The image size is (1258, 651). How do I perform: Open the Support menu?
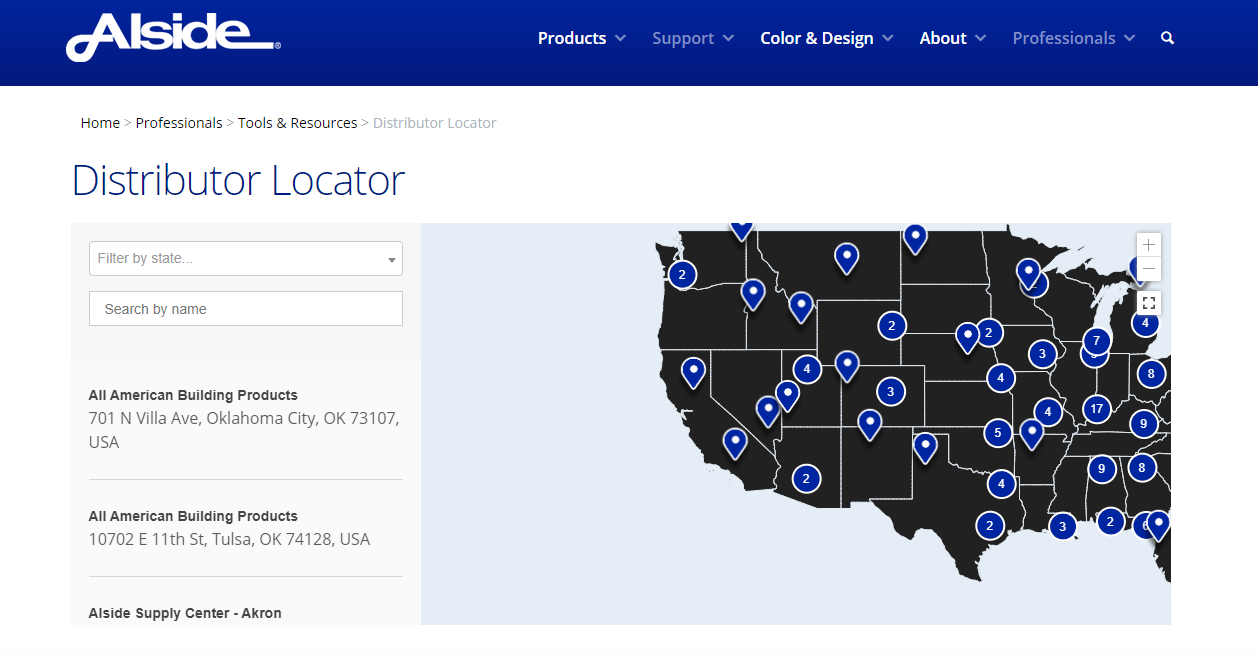pyautogui.click(x=692, y=37)
